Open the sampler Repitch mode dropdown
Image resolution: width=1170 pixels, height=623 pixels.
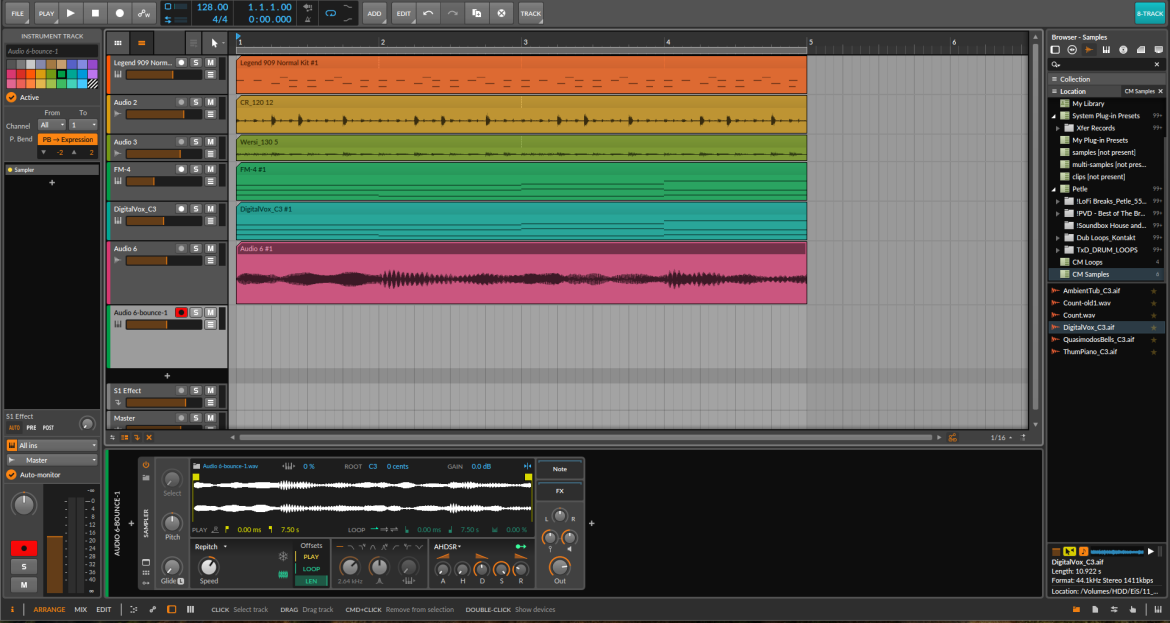click(x=211, y=547)
